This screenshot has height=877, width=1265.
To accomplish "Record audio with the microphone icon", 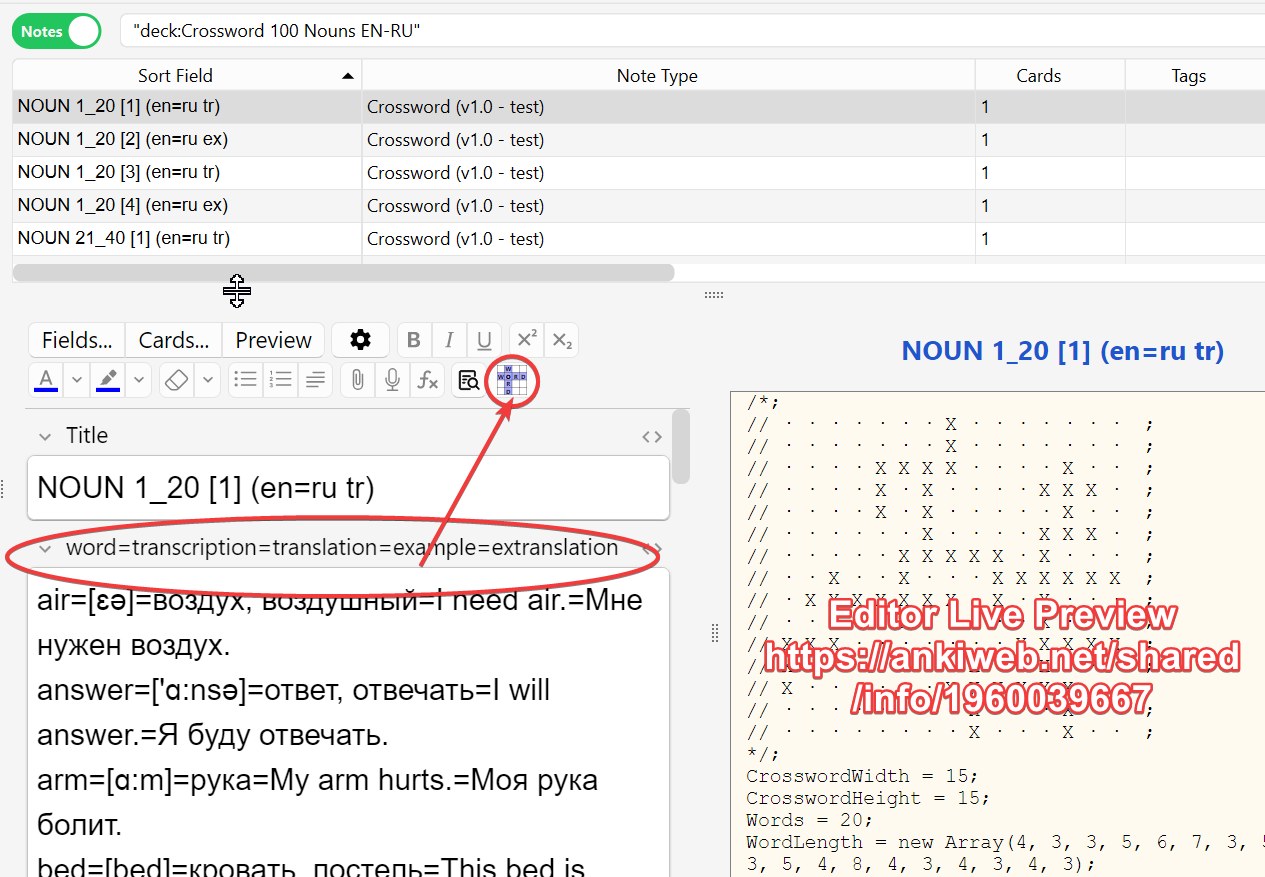I will point(393,380).
